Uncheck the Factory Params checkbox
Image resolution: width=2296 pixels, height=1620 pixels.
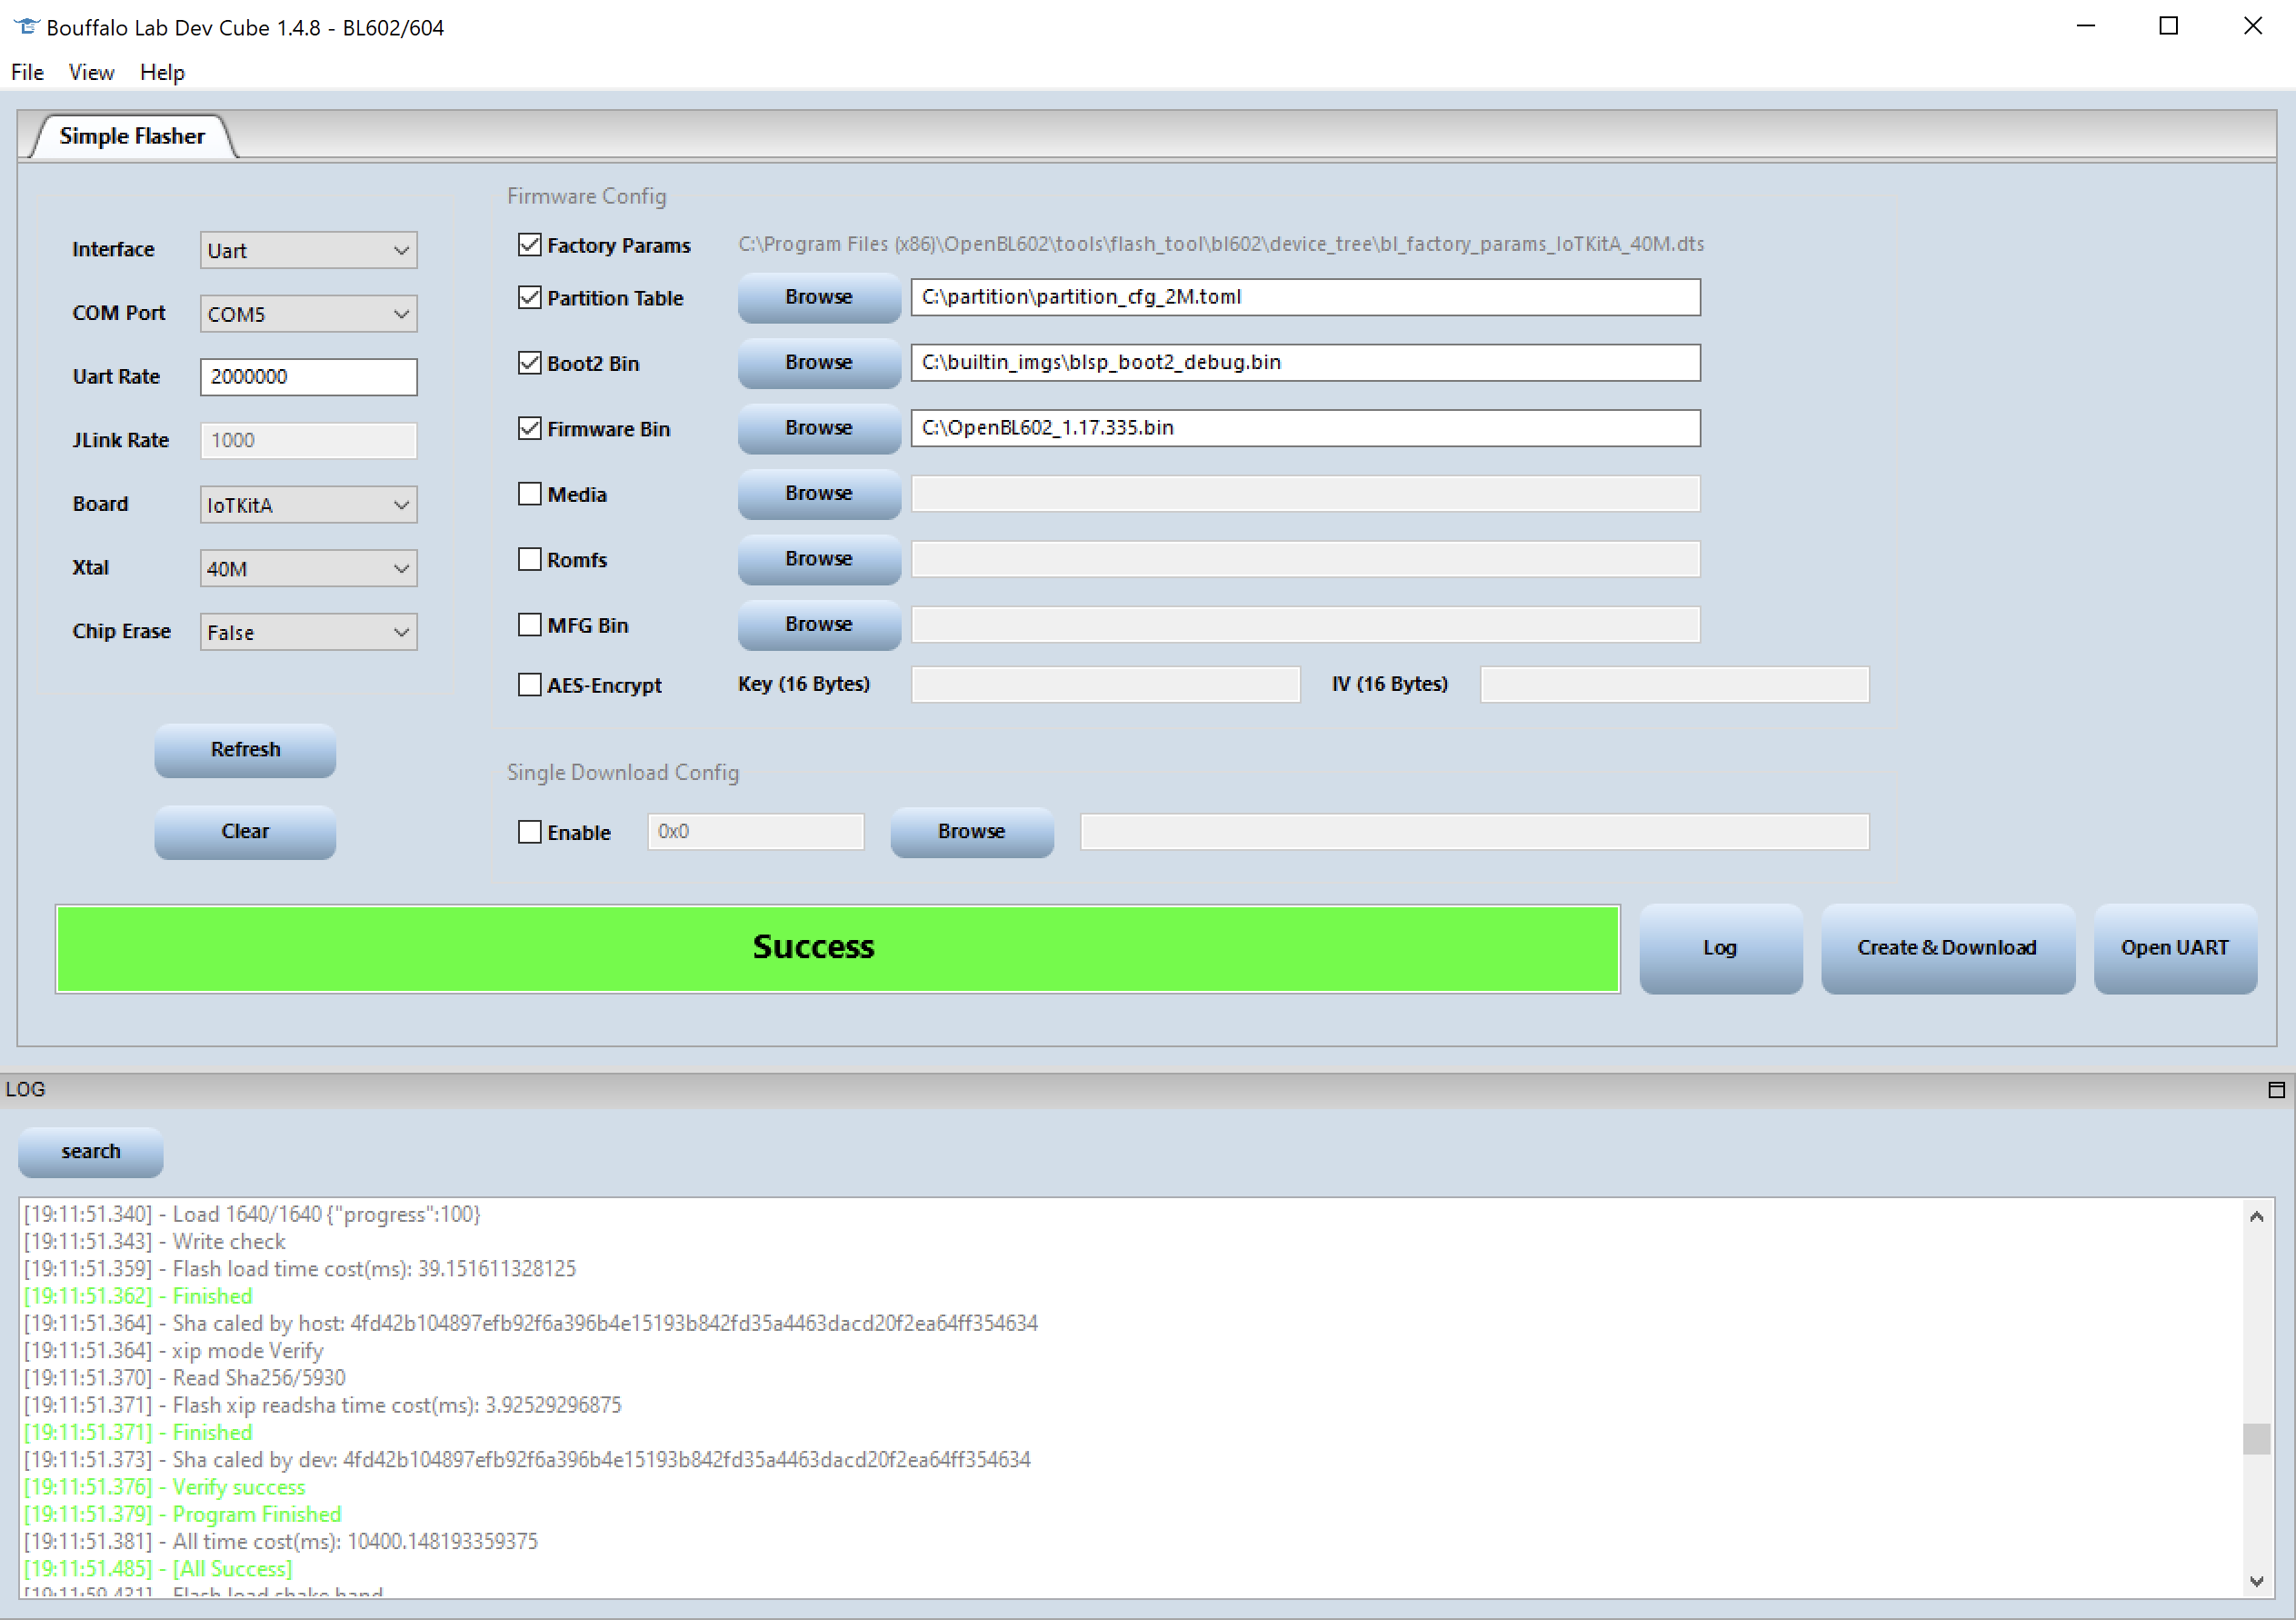point(530,245)
